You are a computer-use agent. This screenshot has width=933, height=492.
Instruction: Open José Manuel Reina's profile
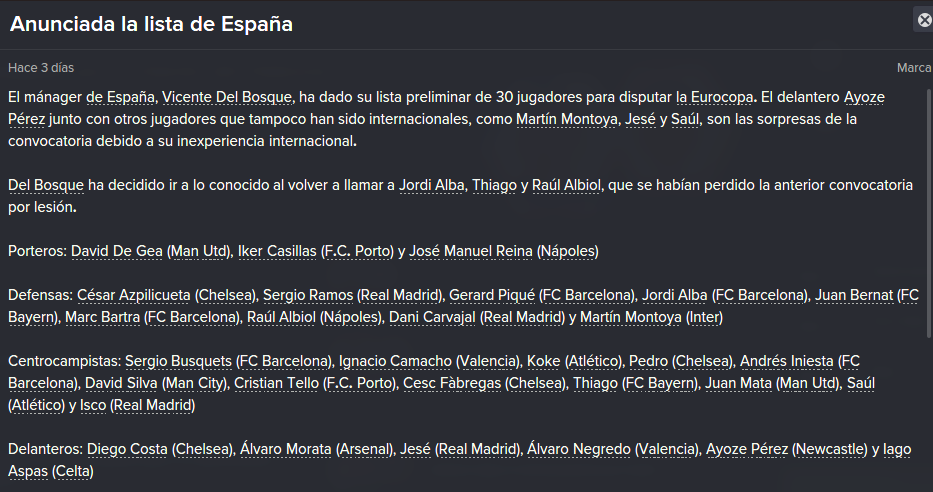[x=471, y=251]
